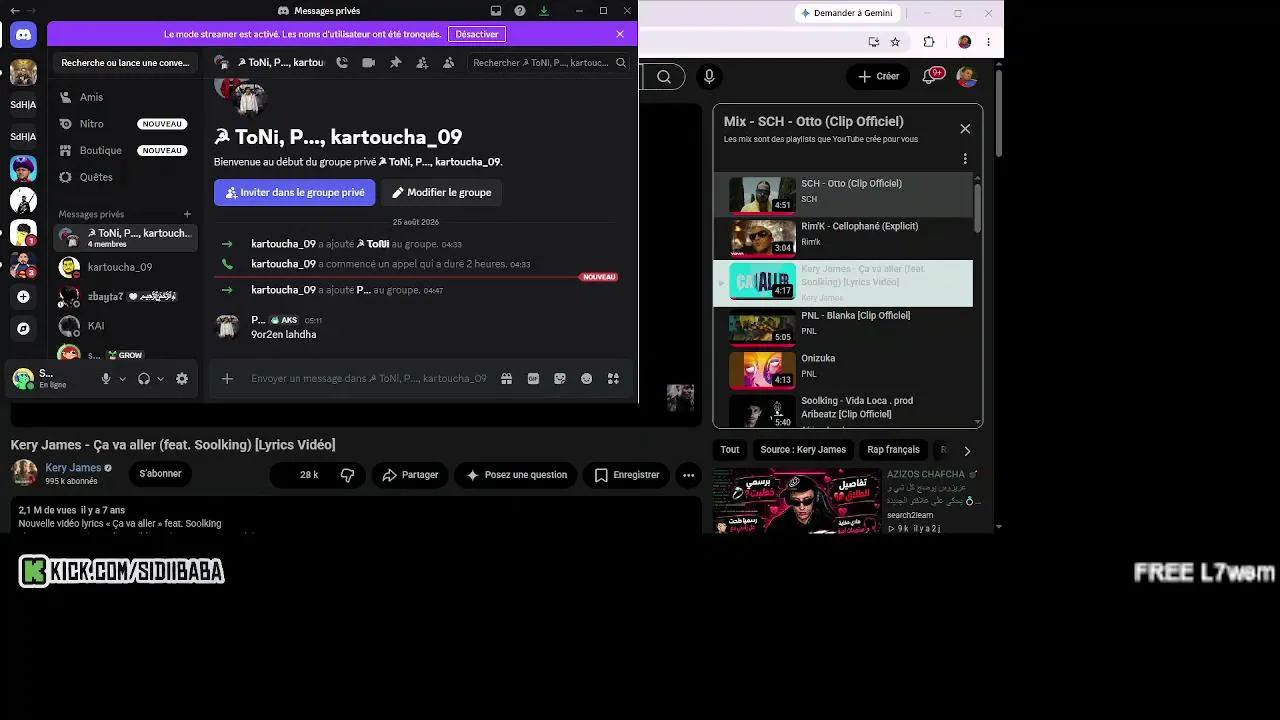Install app icon in Chrome address bar

tap(874, 42)
